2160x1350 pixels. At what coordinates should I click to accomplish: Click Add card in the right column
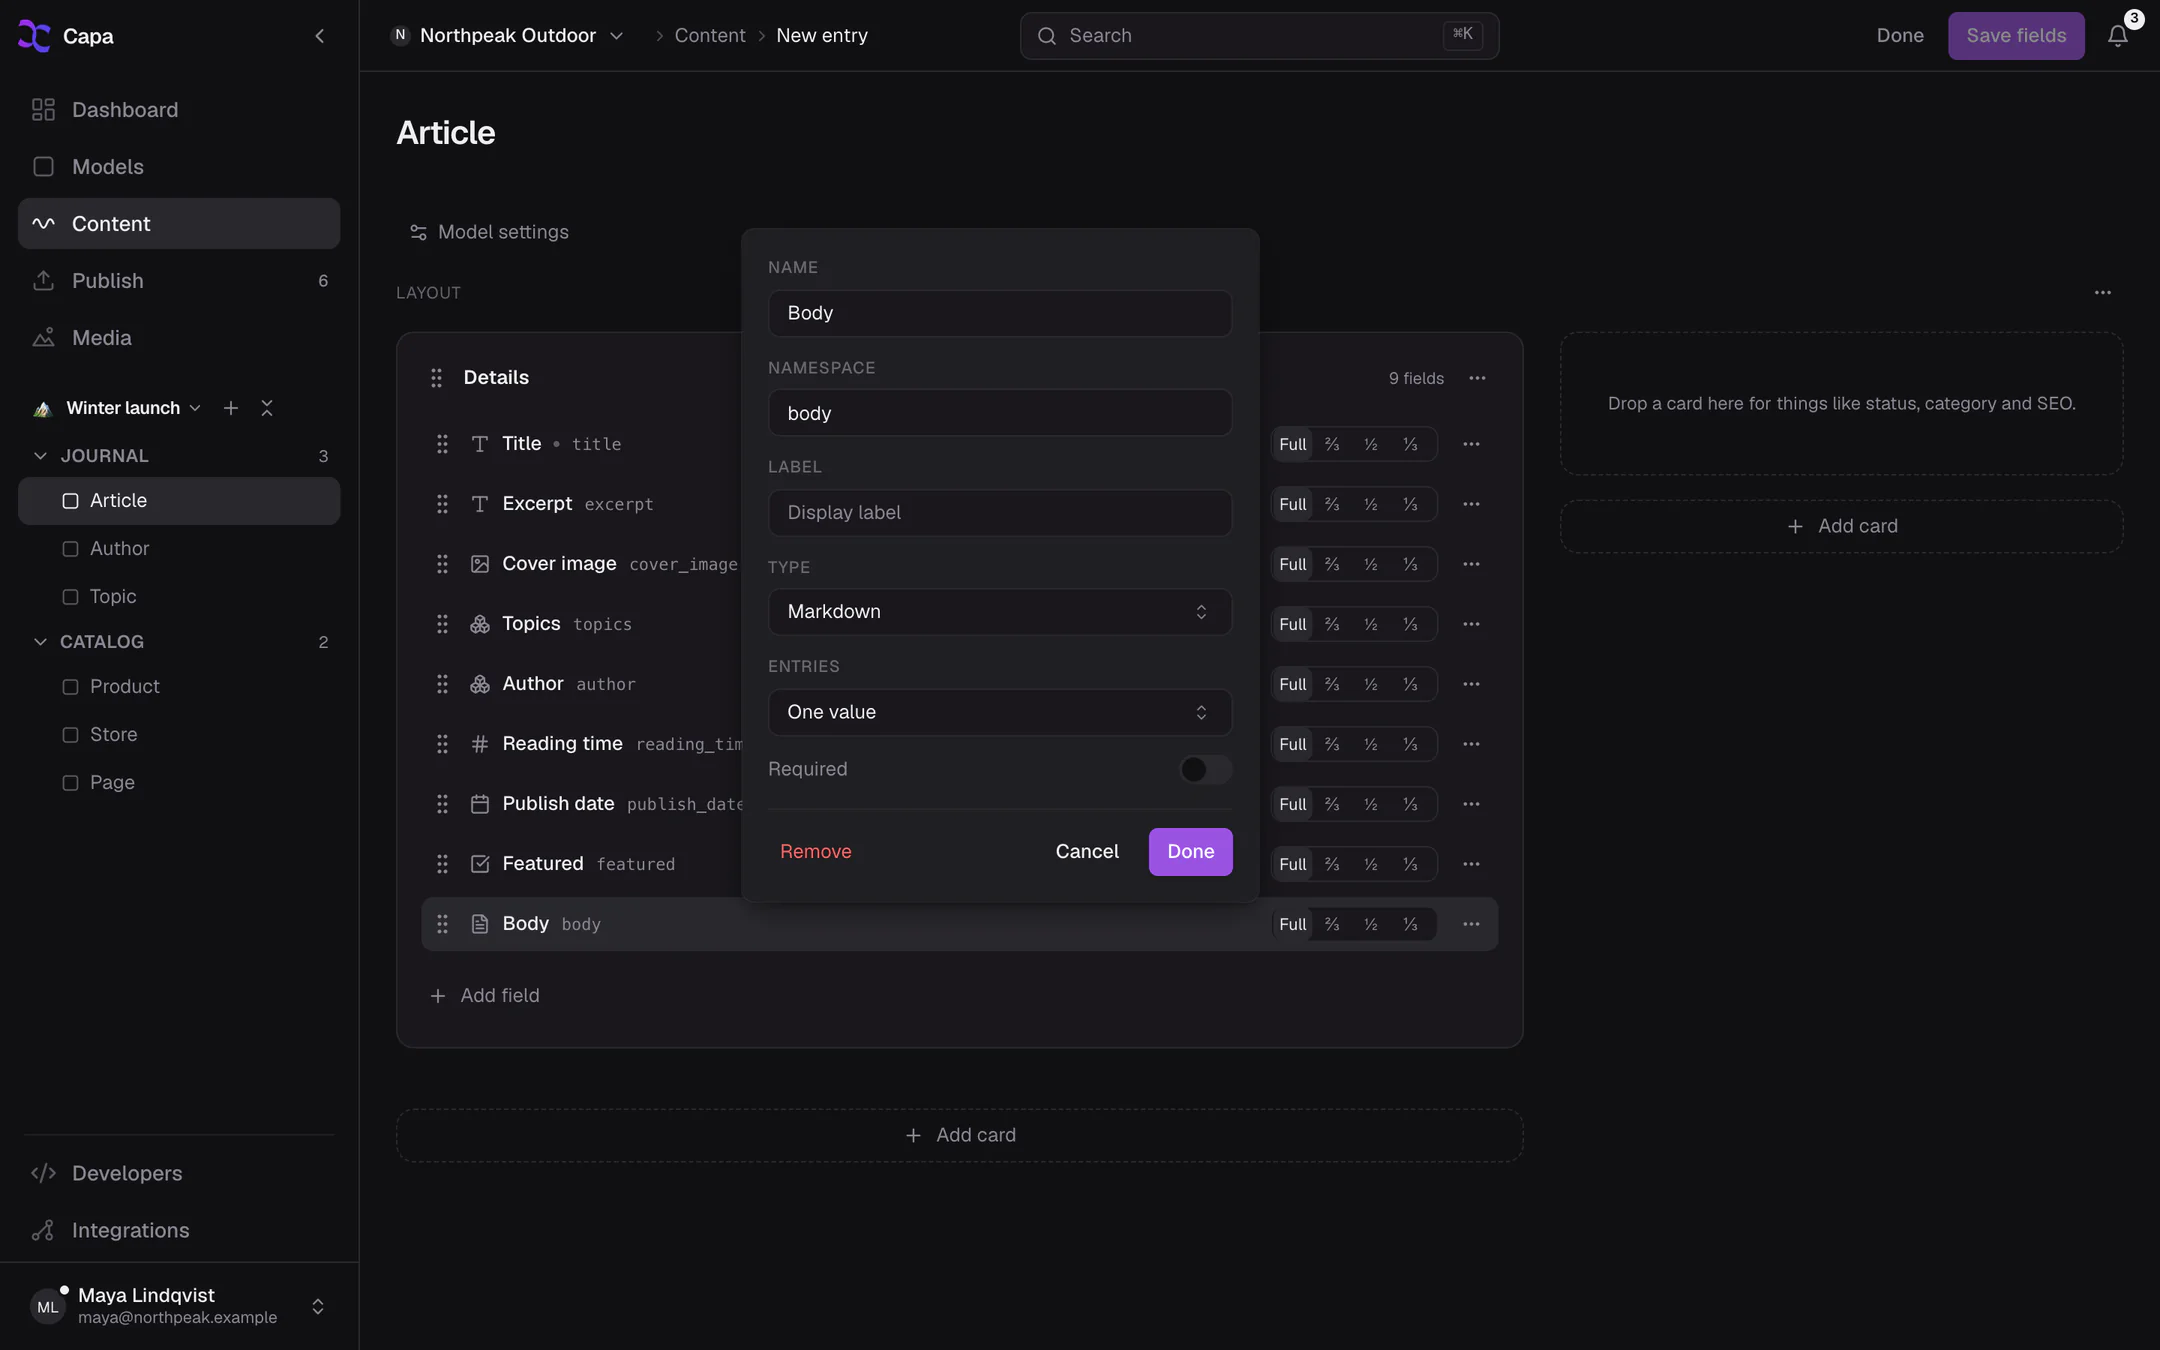[x=1842, y=526]
